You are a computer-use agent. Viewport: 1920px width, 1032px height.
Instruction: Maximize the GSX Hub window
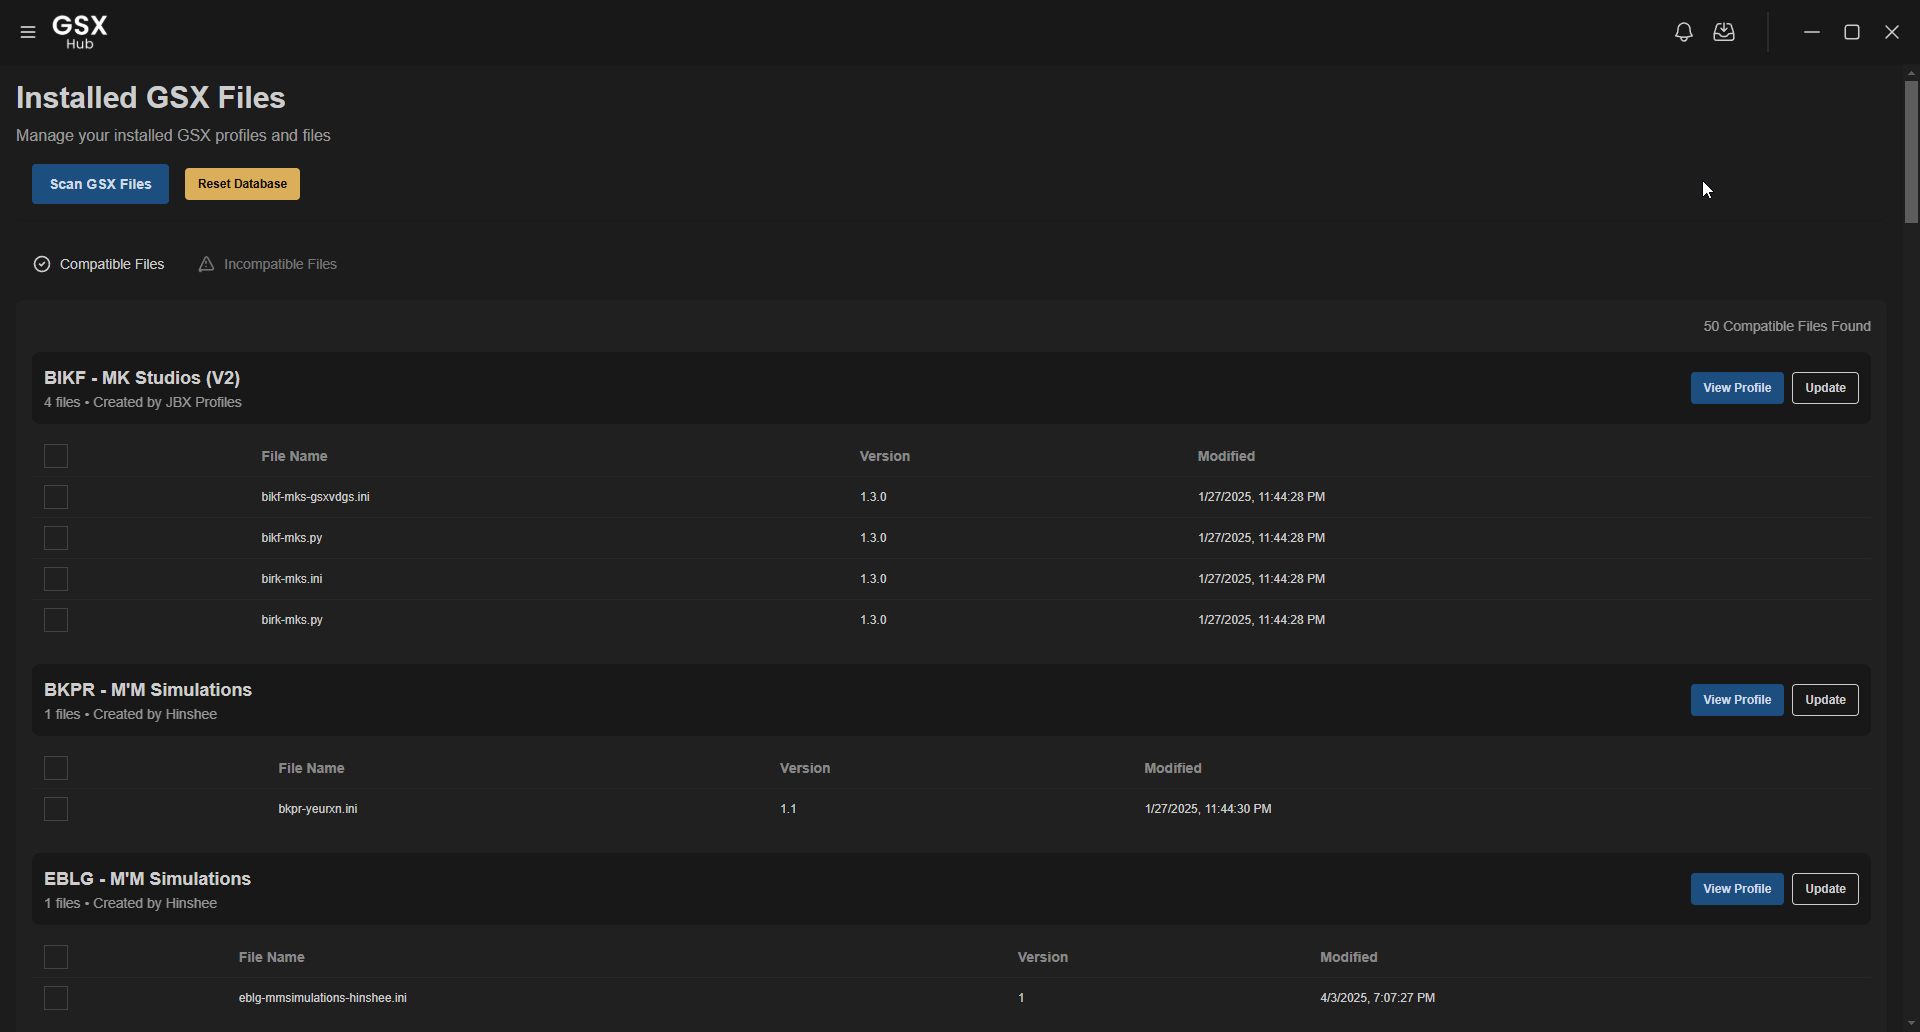pos(1852,32)
